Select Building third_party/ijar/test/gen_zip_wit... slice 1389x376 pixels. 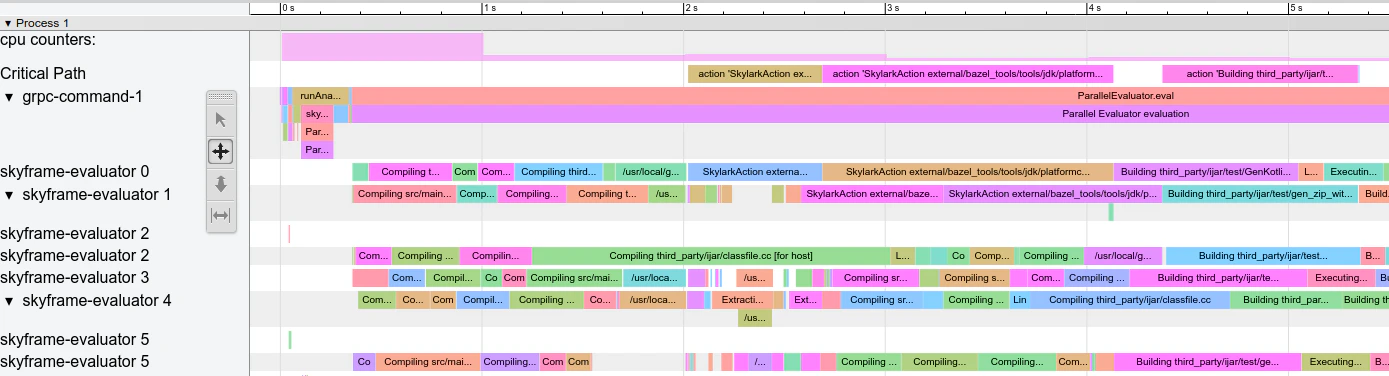coord(1260,194)
